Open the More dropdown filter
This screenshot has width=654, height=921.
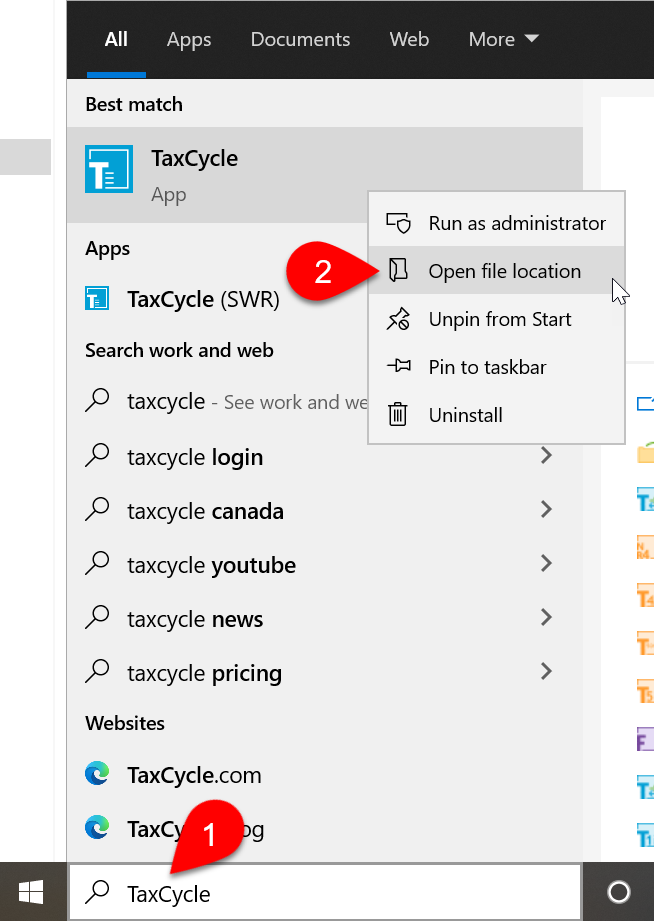(503, 39)
